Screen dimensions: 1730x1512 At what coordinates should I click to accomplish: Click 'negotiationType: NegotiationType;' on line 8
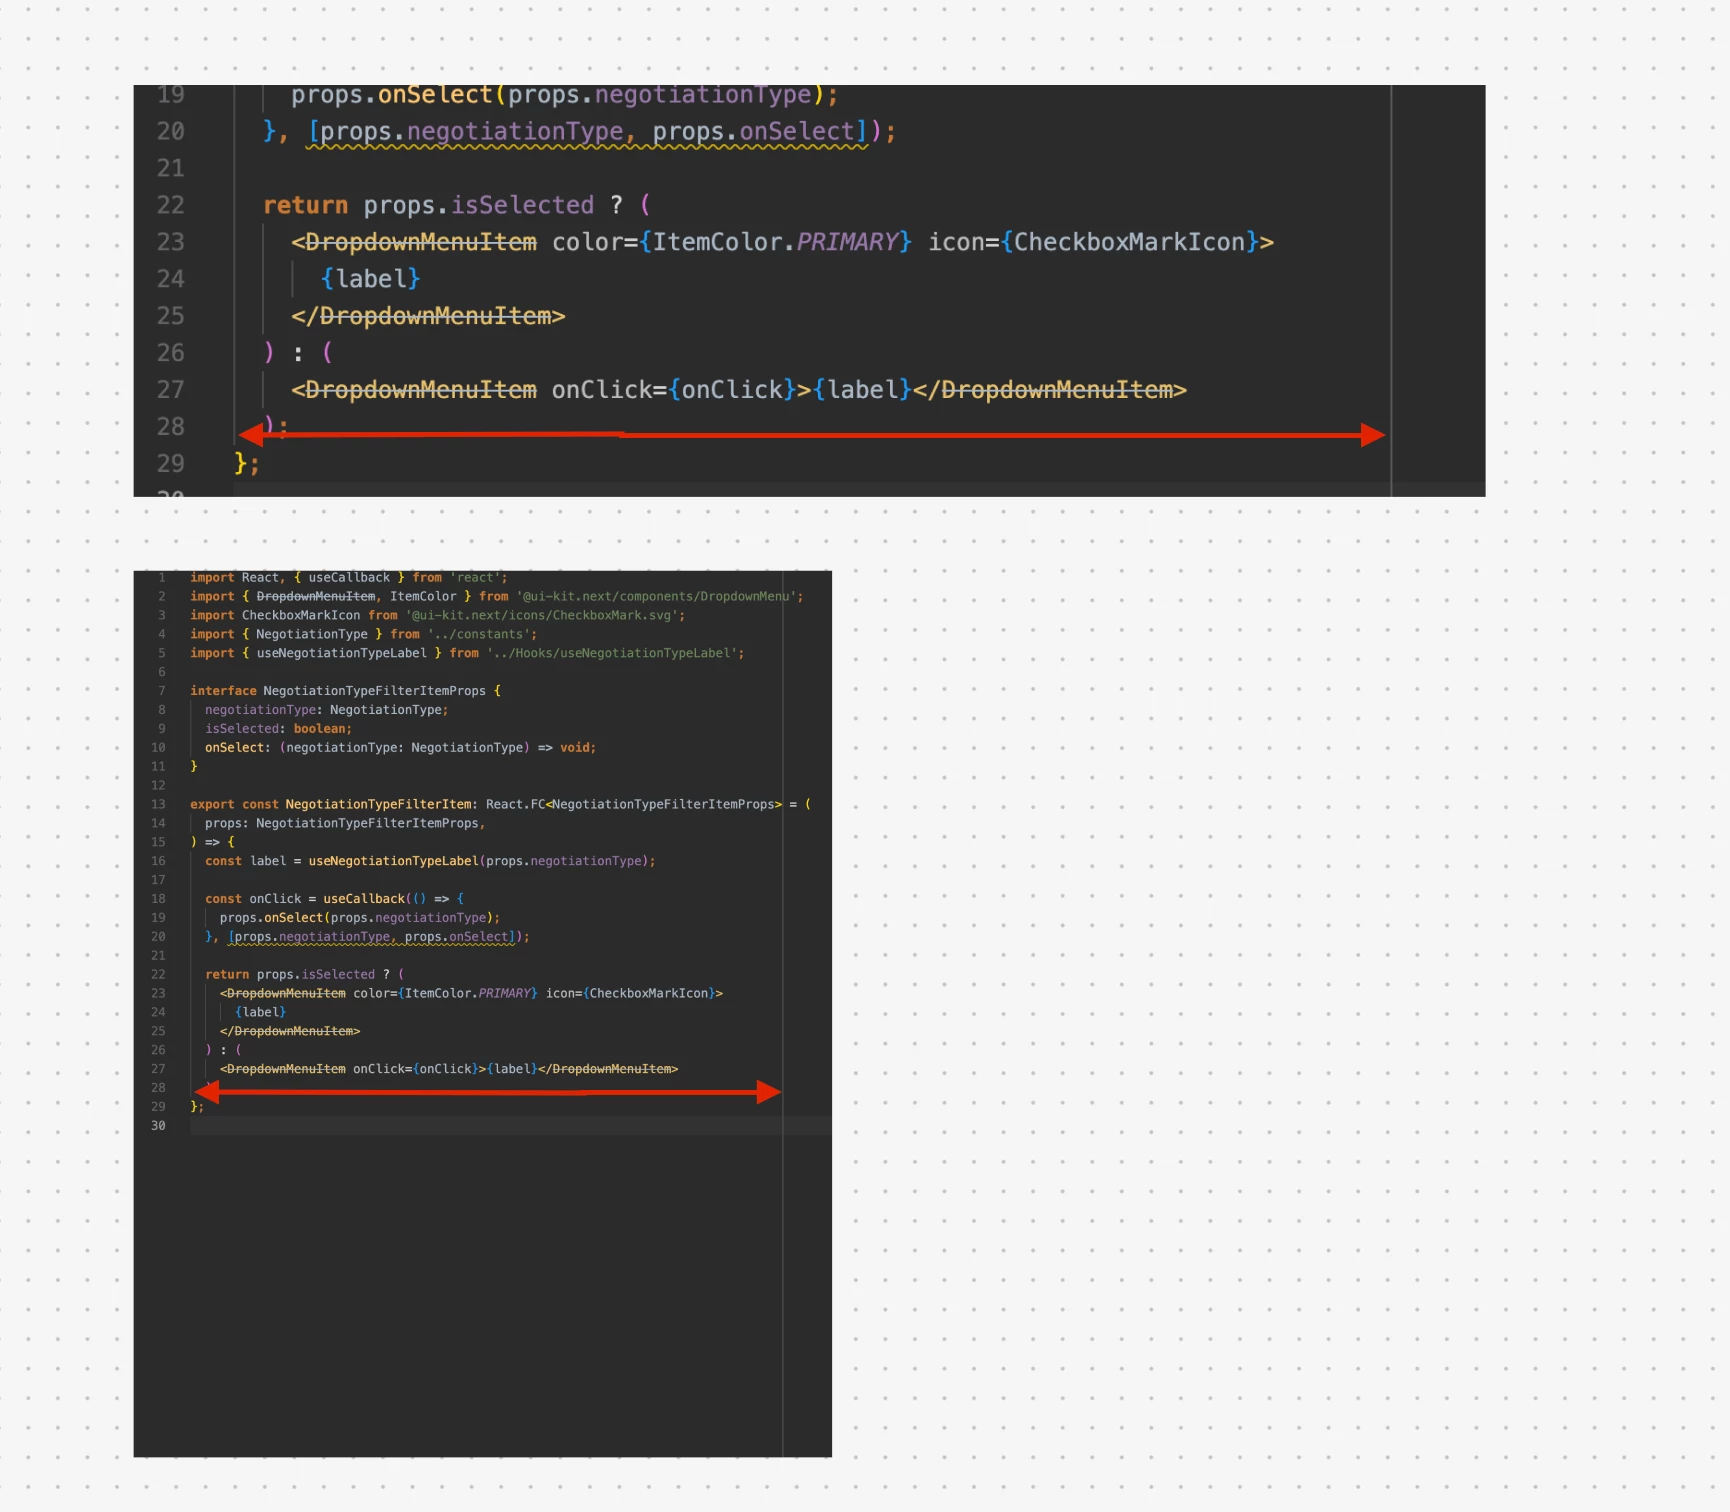click(326, 710)
